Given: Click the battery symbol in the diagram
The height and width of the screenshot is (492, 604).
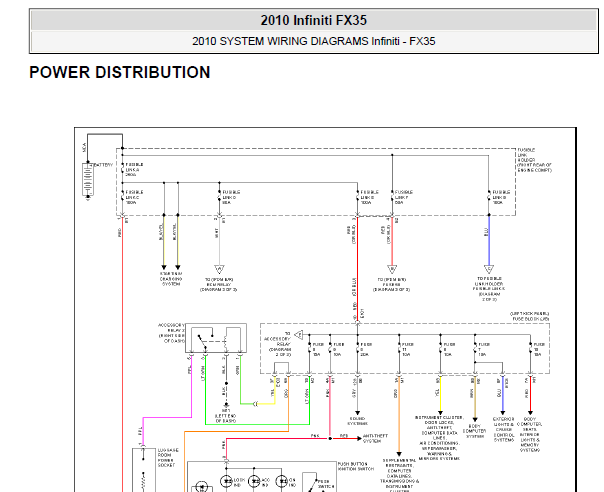Looking at the screenshot, I should click(x=88, y=180).
